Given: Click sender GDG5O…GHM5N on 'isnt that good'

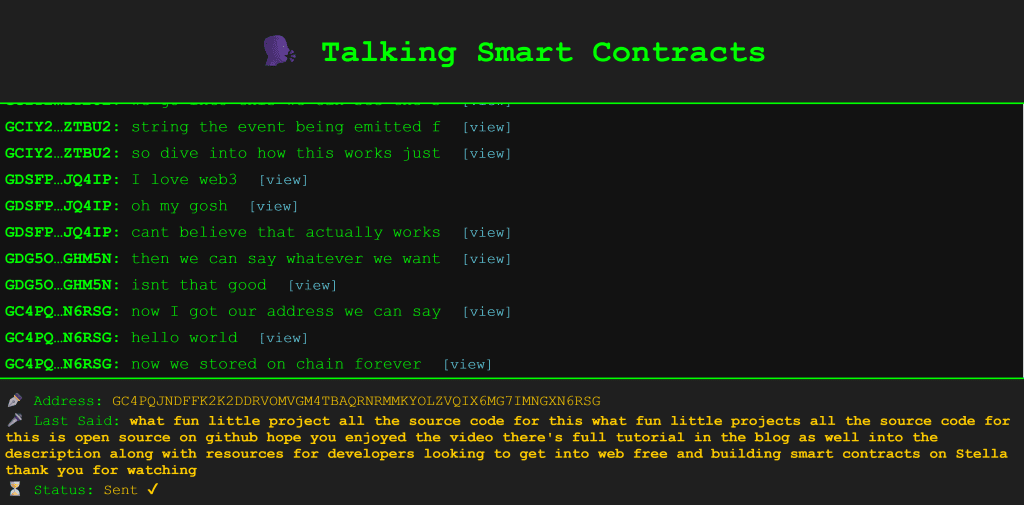Looking at the screenshot, I should click(x=63, y=285).
